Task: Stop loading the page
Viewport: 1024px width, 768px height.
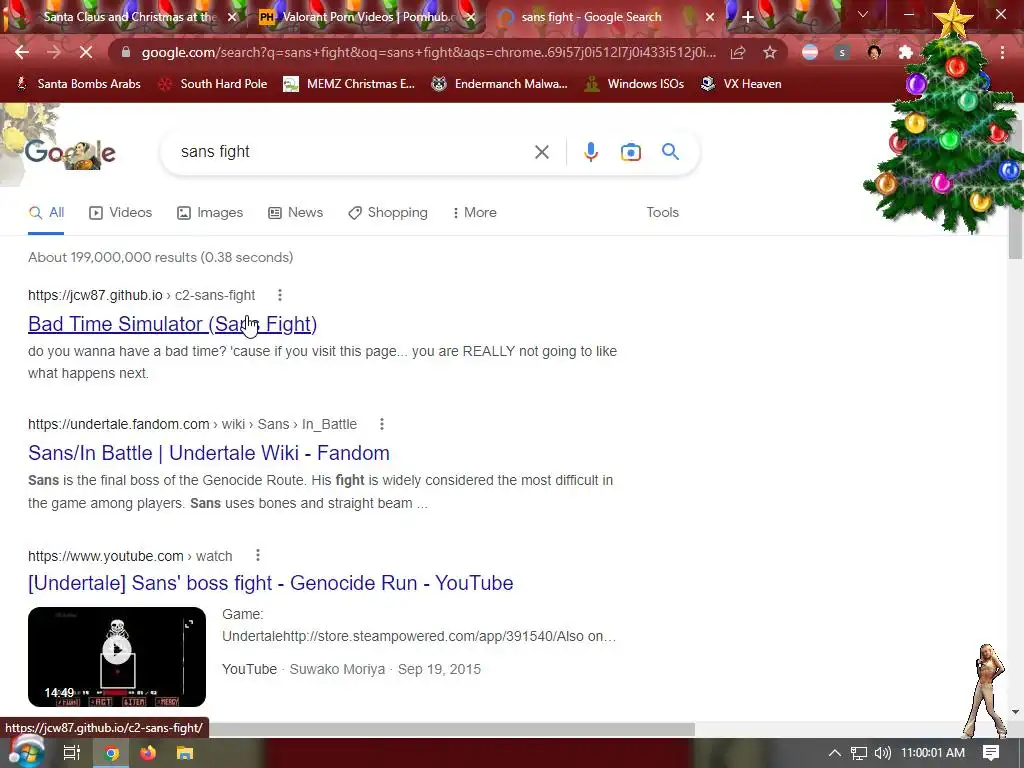Action: 86,52
